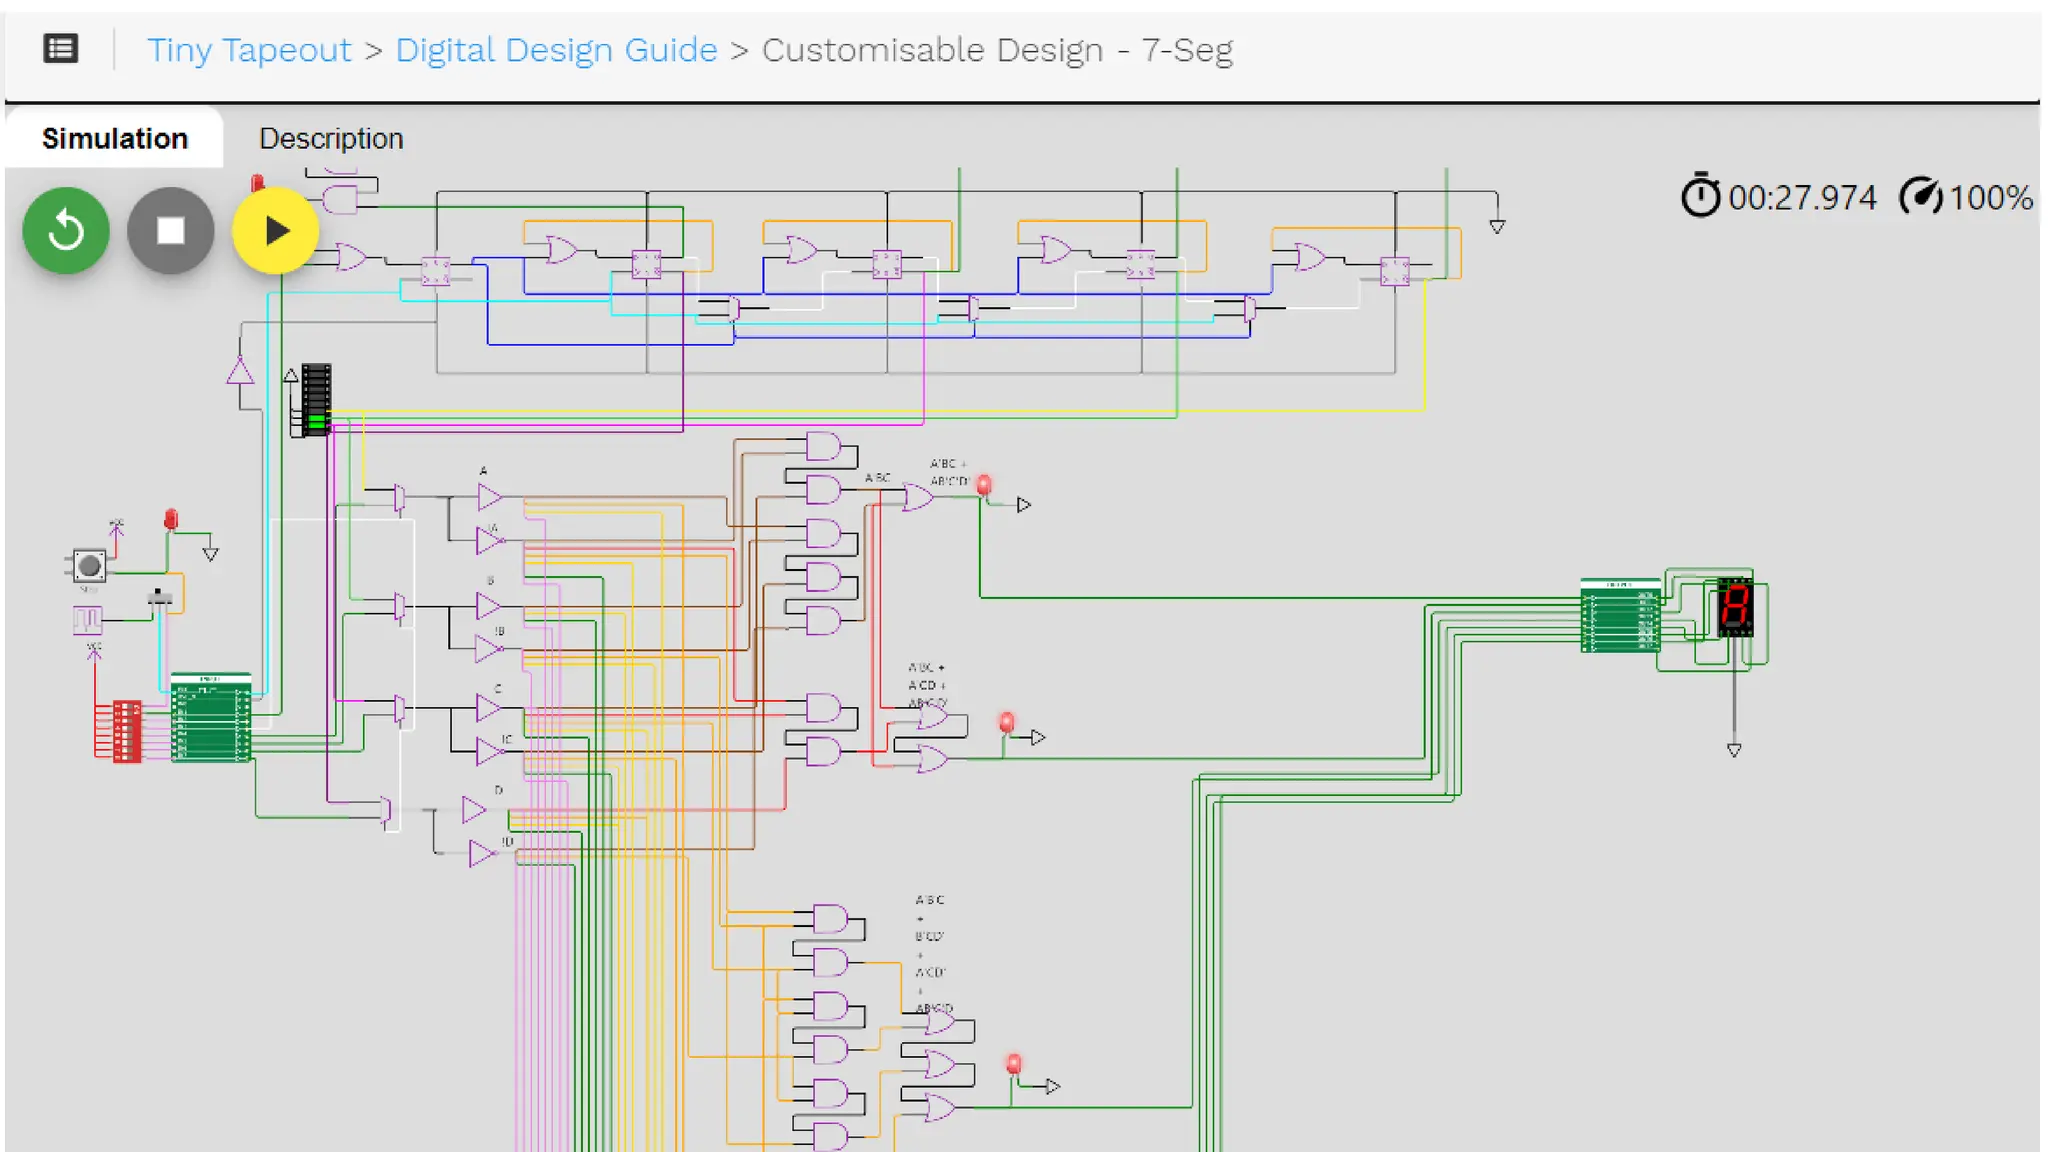2048x1152 pixels.
Task: Stop the running simulation
Action: pos(171,231)
